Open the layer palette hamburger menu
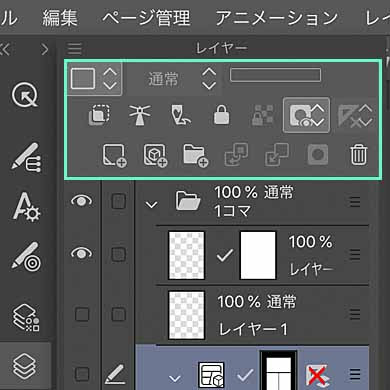390x390 pixels. (74, 49)
